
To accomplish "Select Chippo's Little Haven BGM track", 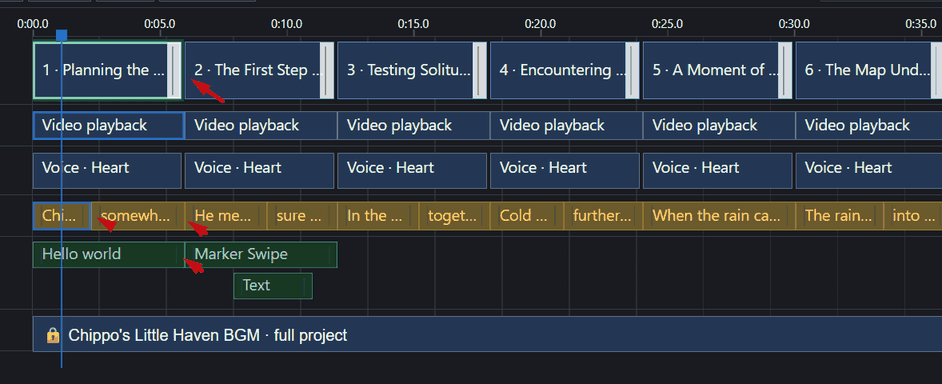I will coord(487,334).
